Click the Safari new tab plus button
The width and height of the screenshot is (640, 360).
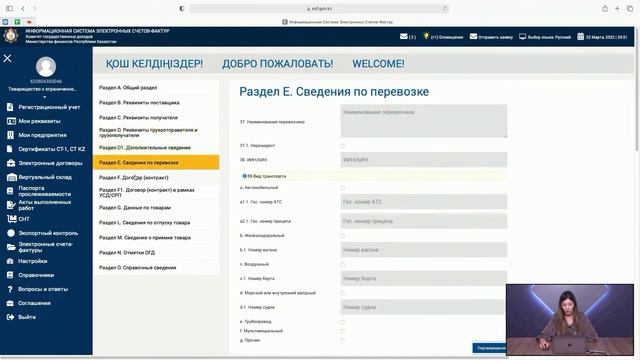coord(617,8)
